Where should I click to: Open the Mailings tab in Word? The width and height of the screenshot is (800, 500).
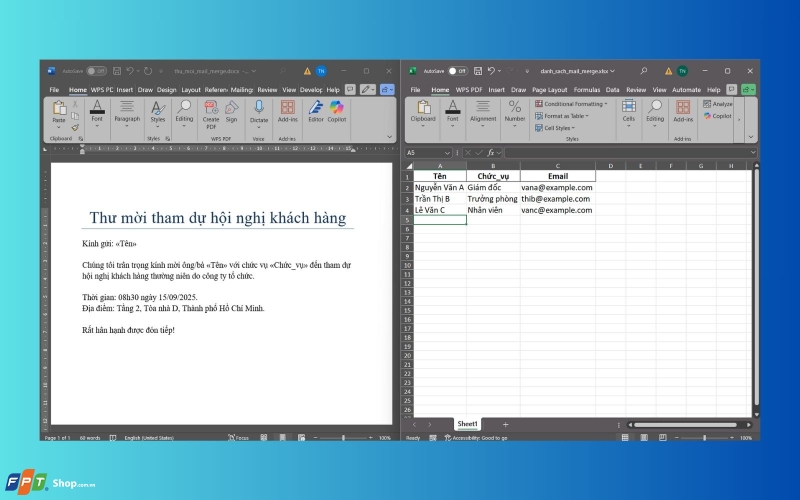pyautogui.click(x=241, y=90)
